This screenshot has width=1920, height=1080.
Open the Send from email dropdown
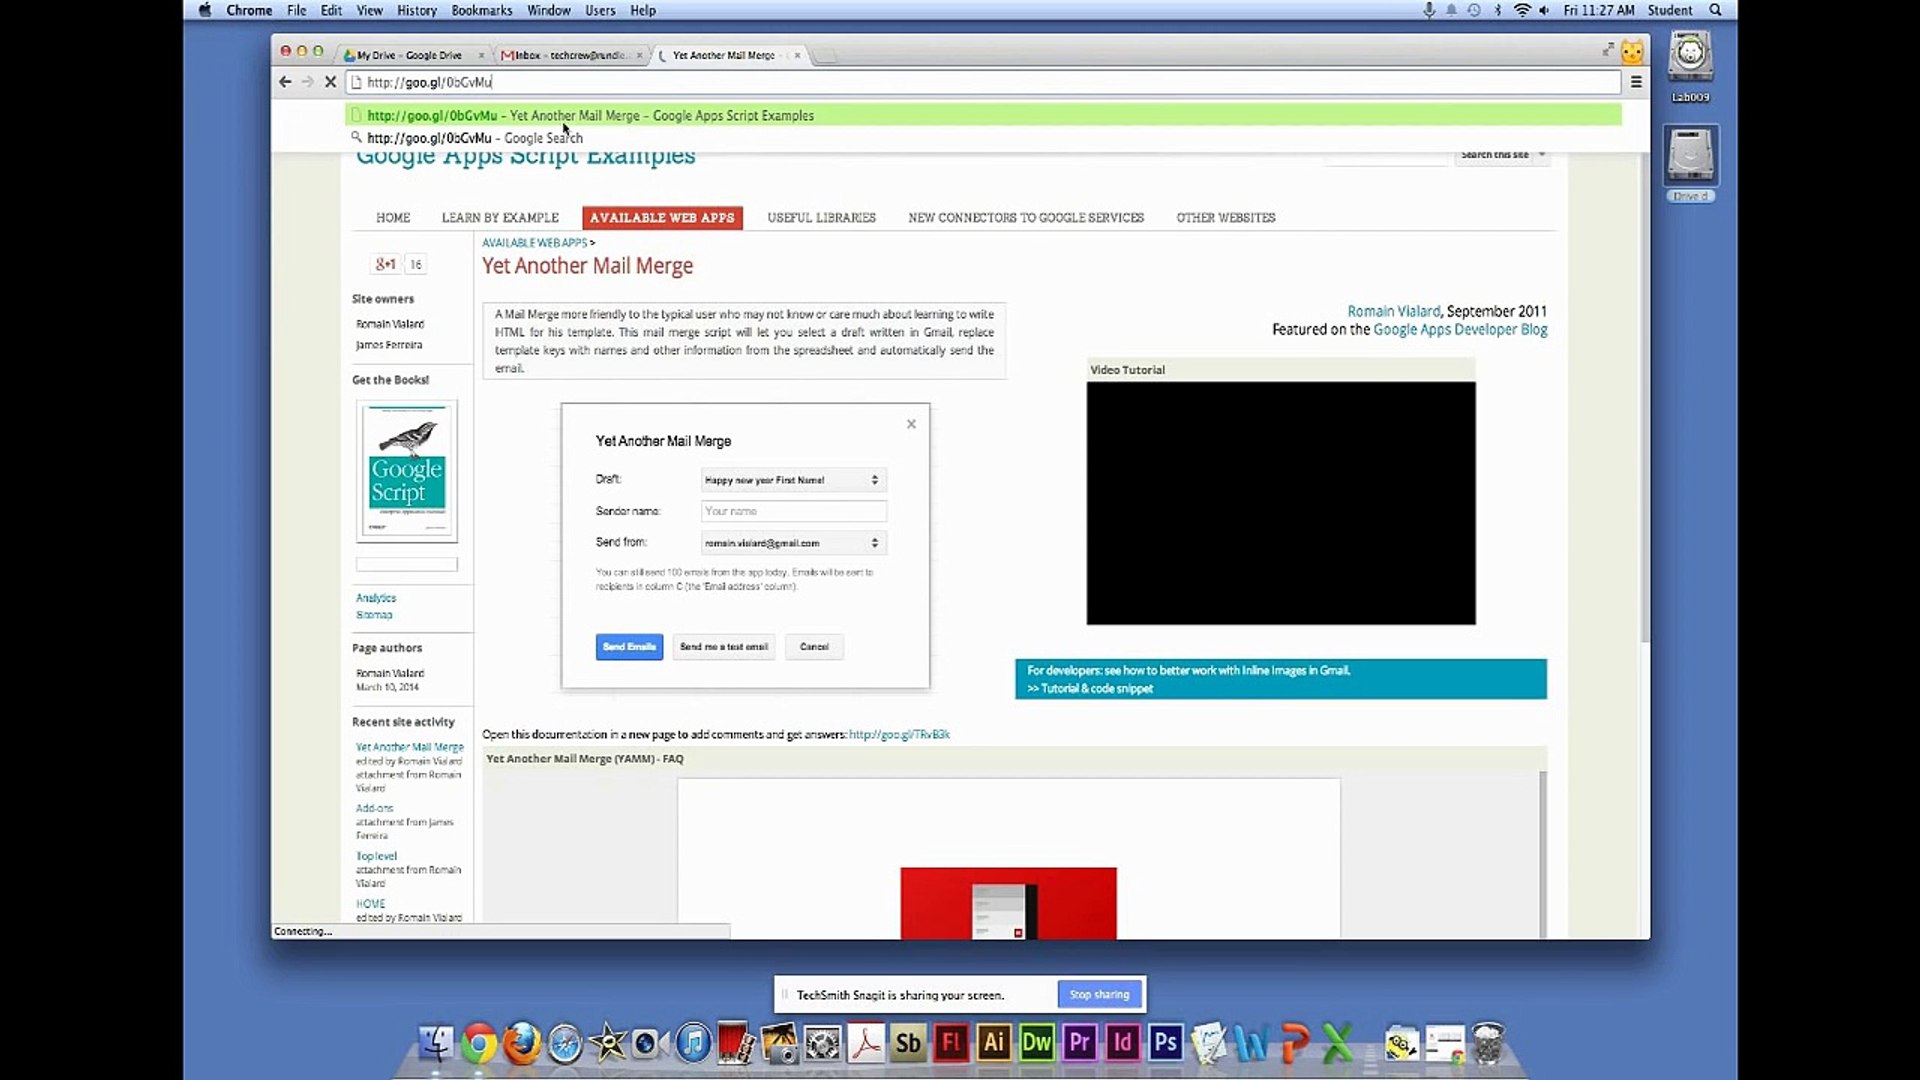[793, 543]
